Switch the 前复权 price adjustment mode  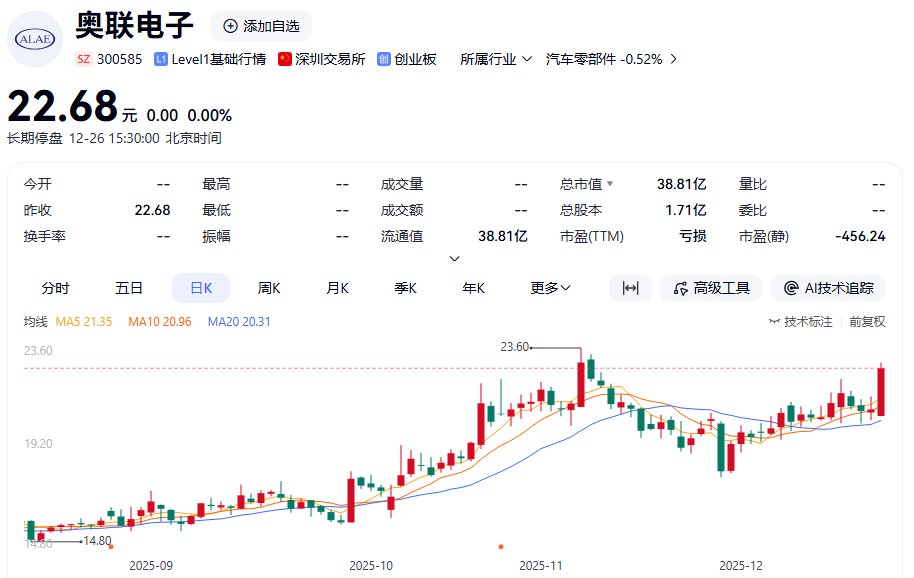[867, 322]
